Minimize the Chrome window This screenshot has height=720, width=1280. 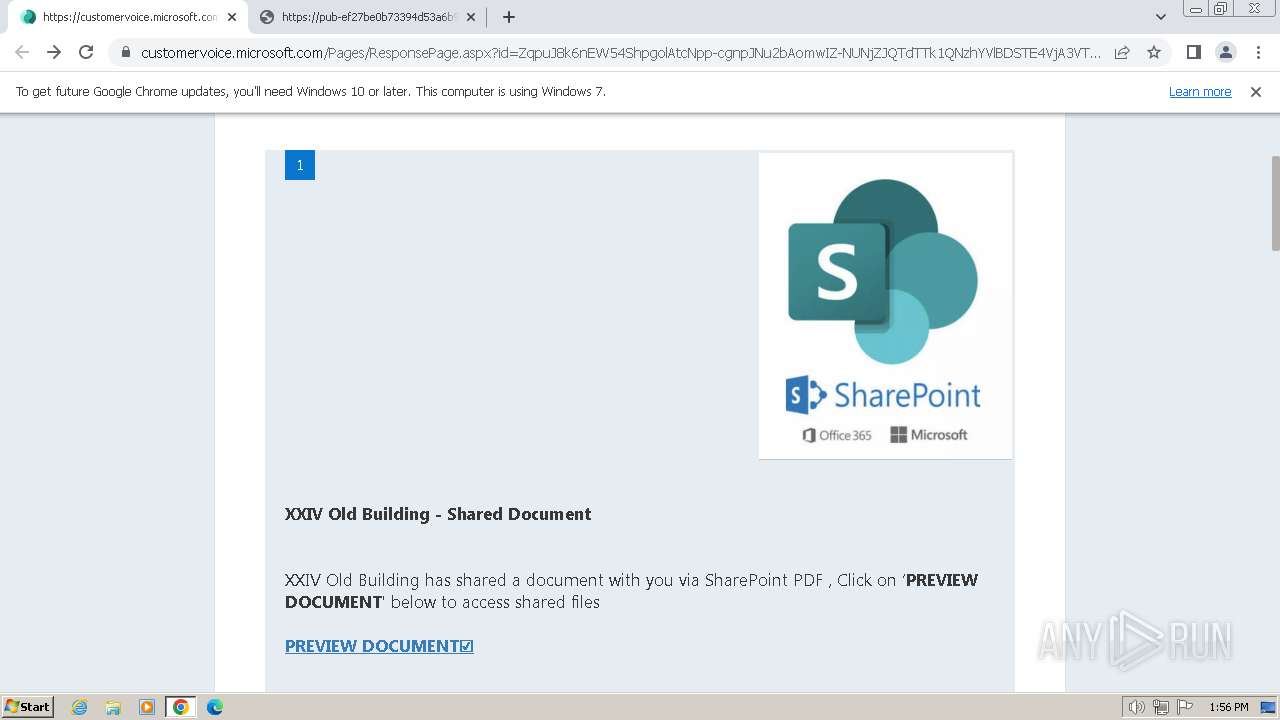1195,9
